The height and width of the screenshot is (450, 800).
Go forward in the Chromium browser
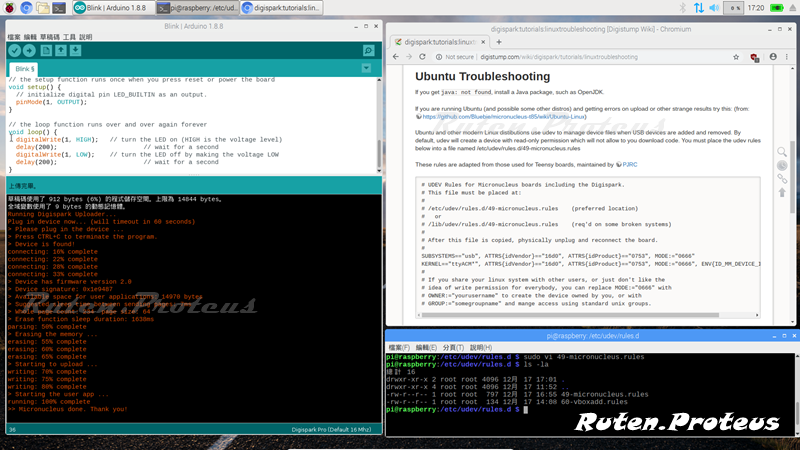pyautogui.click(x=409, y=57)
